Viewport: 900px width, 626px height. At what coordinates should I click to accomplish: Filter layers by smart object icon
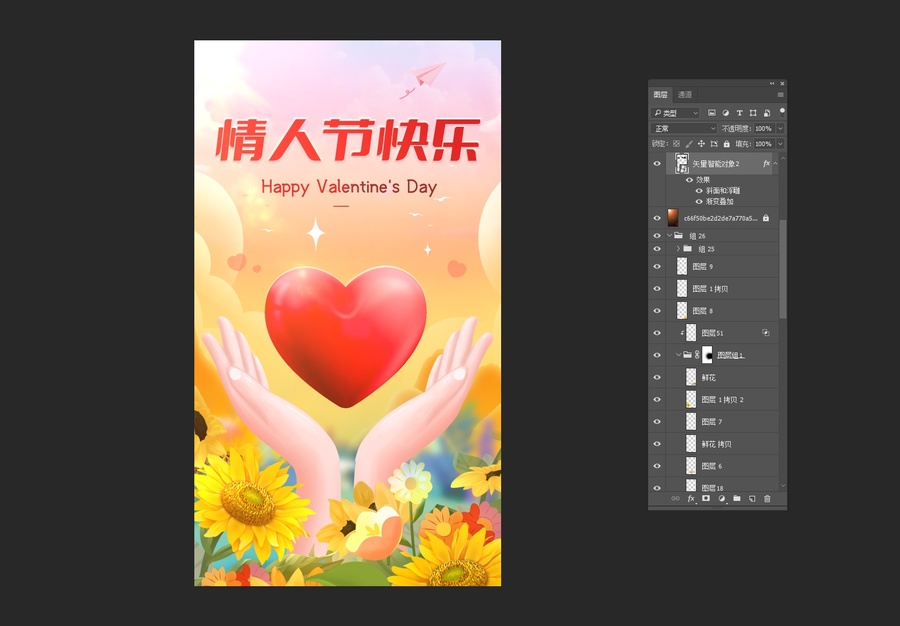(767, 113)
